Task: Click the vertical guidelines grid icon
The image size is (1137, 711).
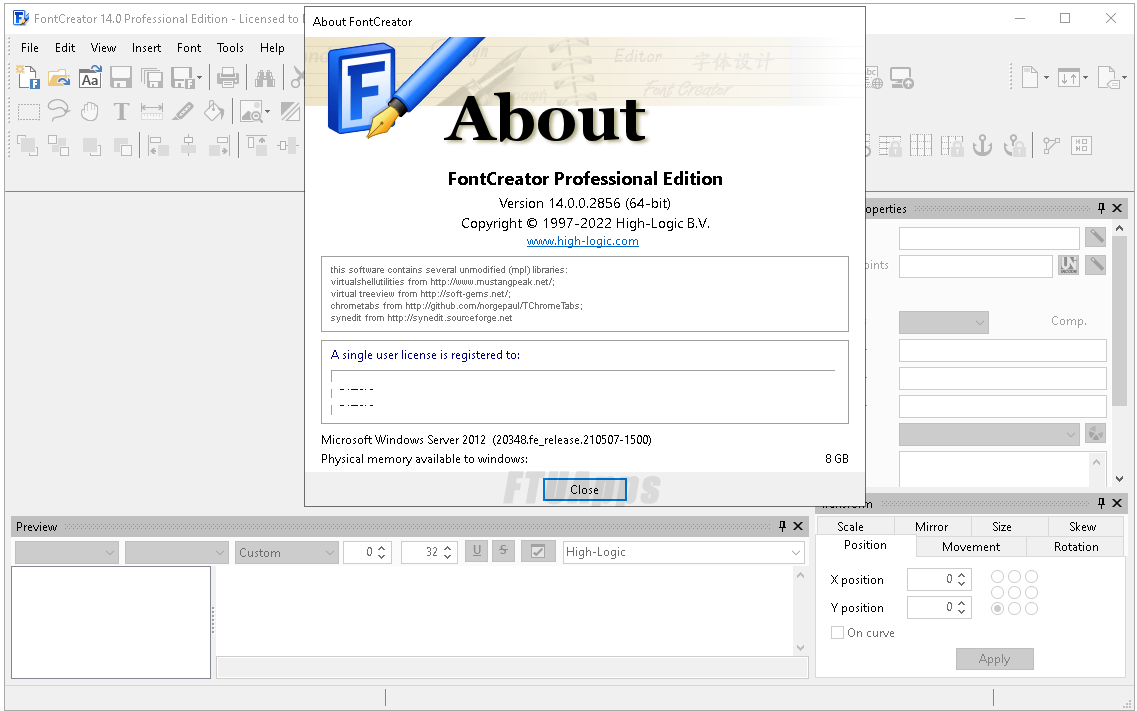Action: 920,146
